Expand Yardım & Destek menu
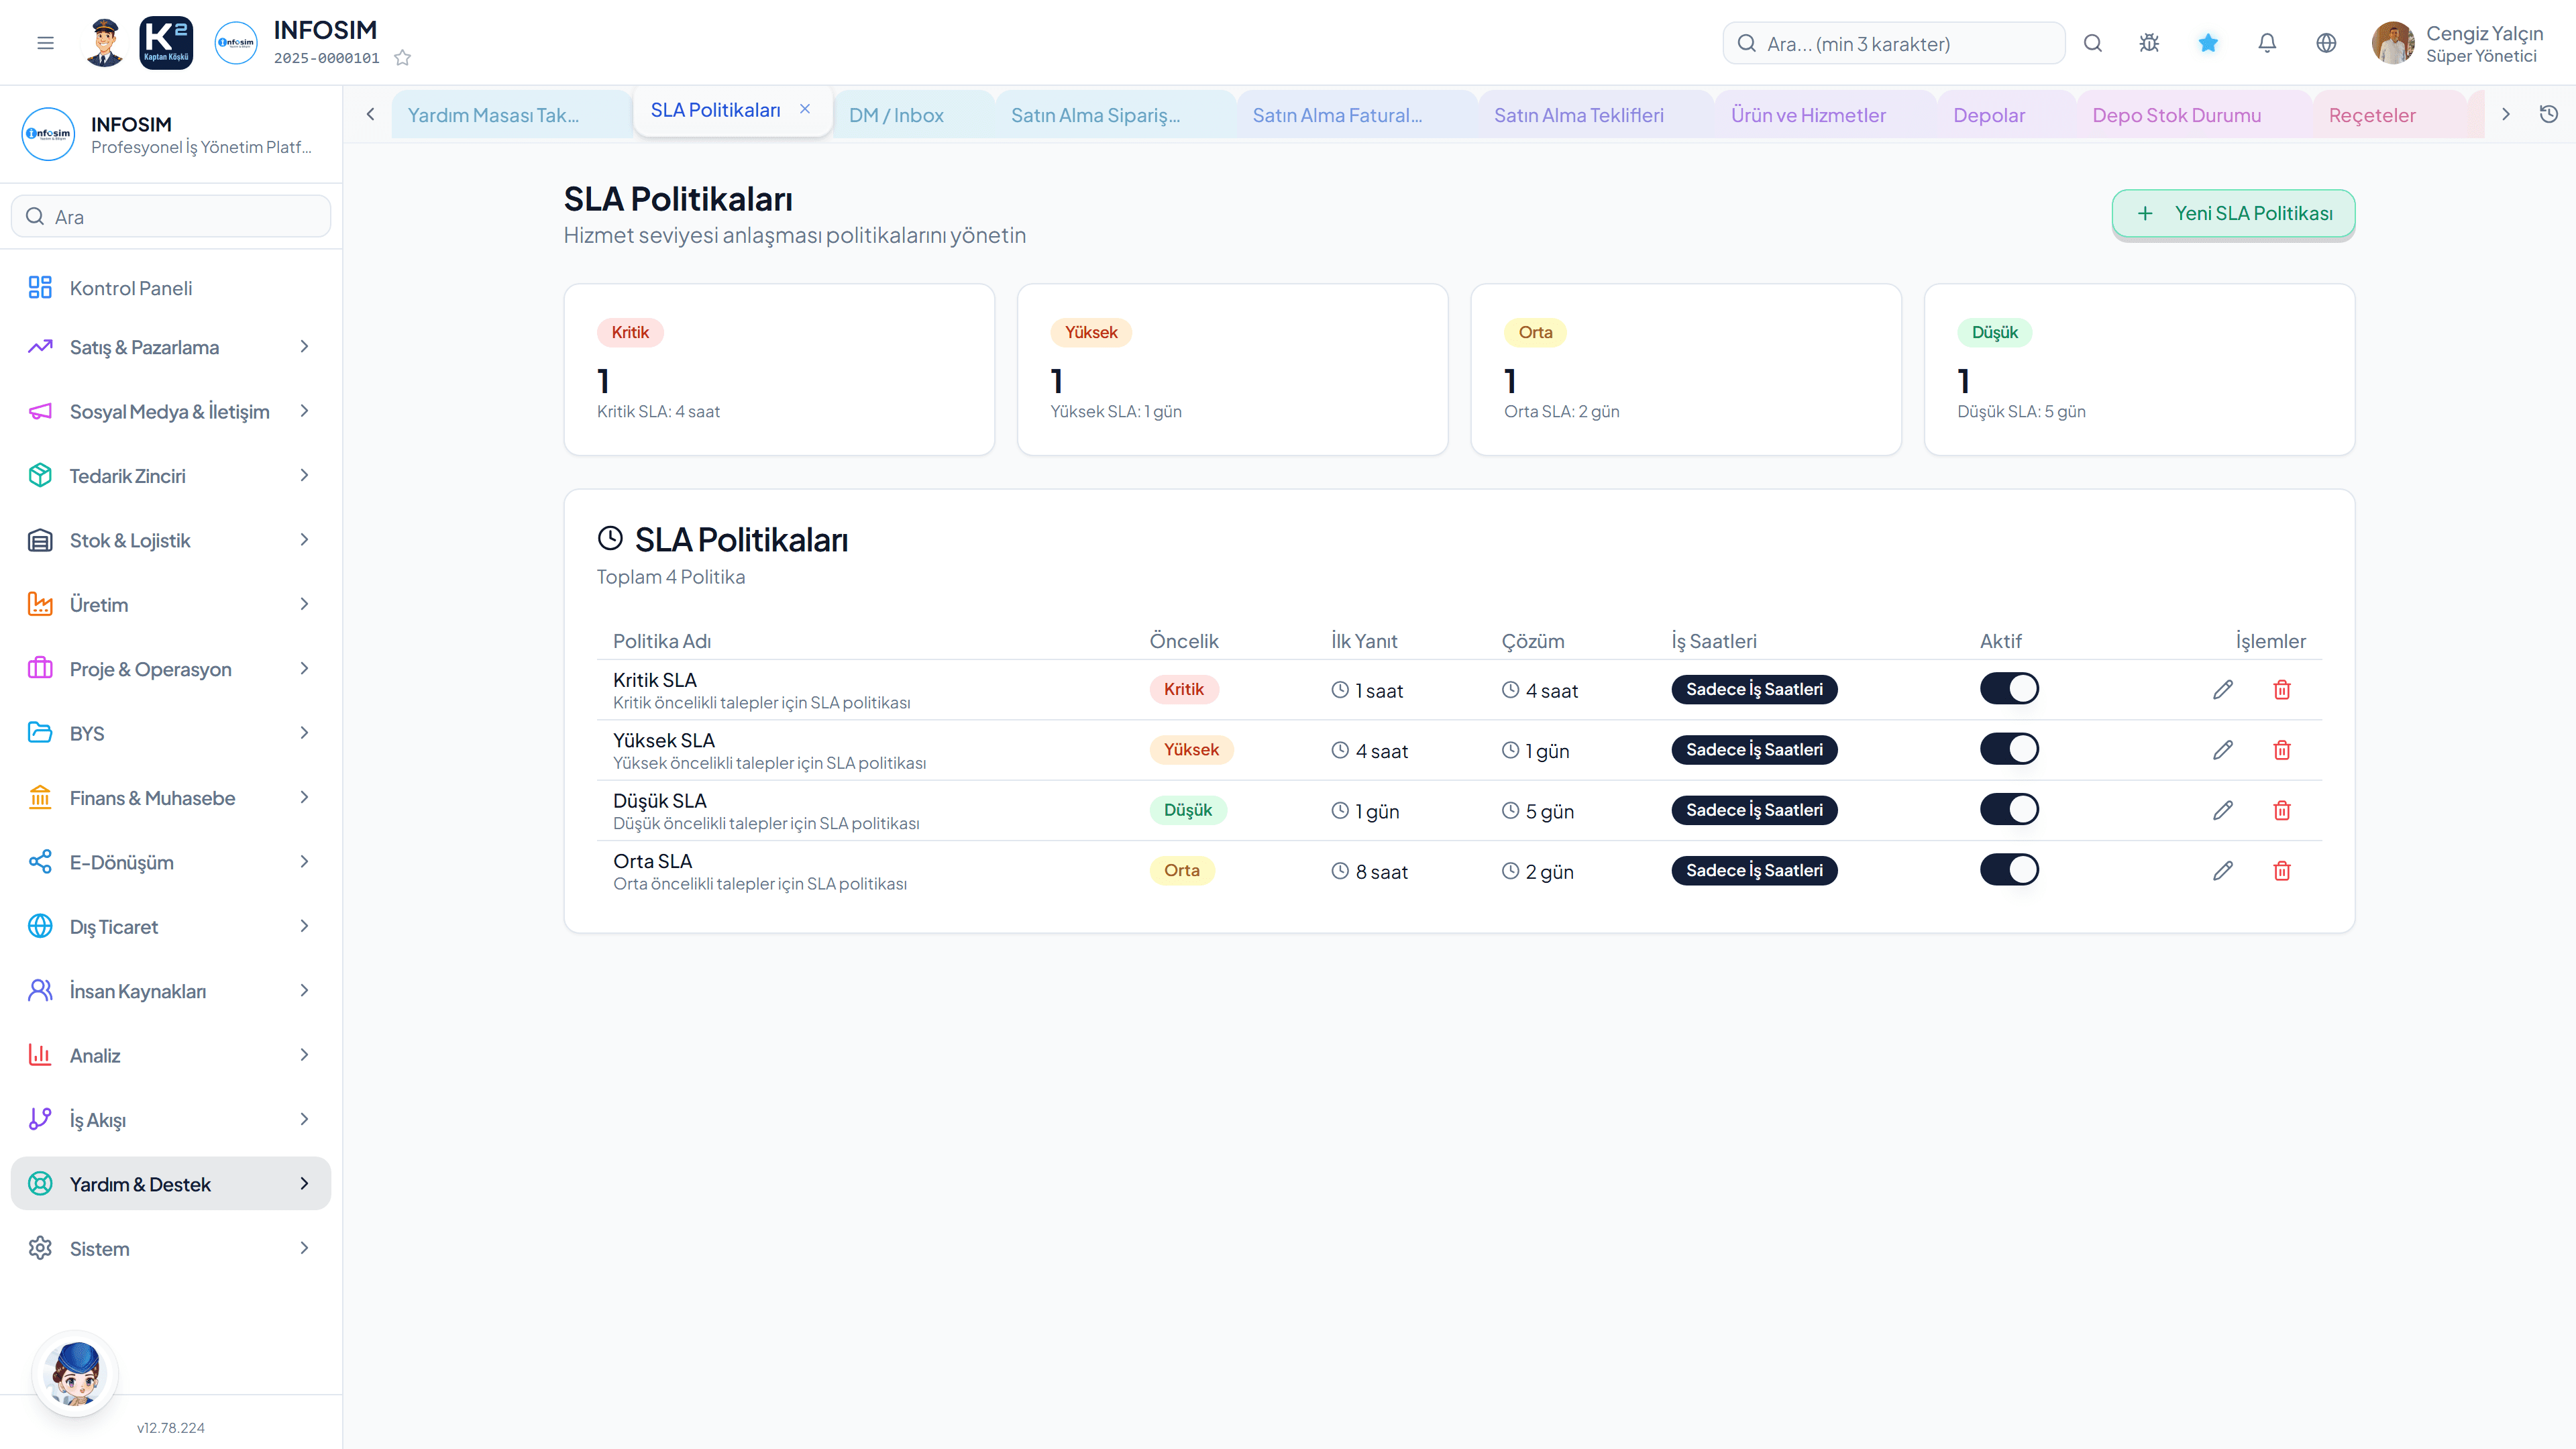Screen dimensions: 2576x1449 tap(170, 1184)
